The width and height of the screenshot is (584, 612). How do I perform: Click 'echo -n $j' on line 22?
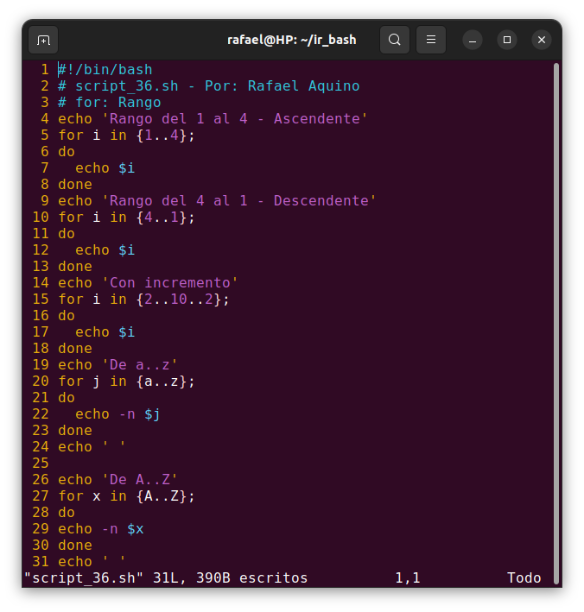pyautogui.click(x=118, y=414)
